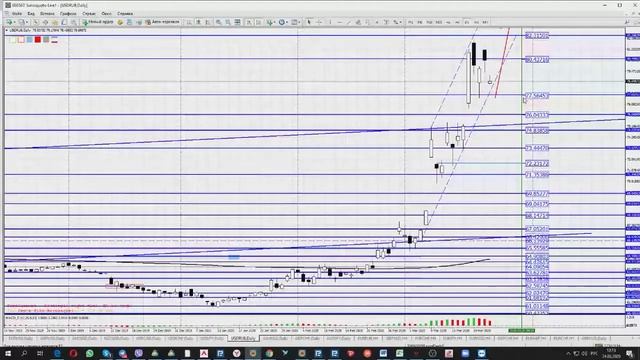Image resolution: width=640 pixels, height=360 pixels.
Task: Tile chart windows icon
Action: pyautogui.click(x=237, y=22)
